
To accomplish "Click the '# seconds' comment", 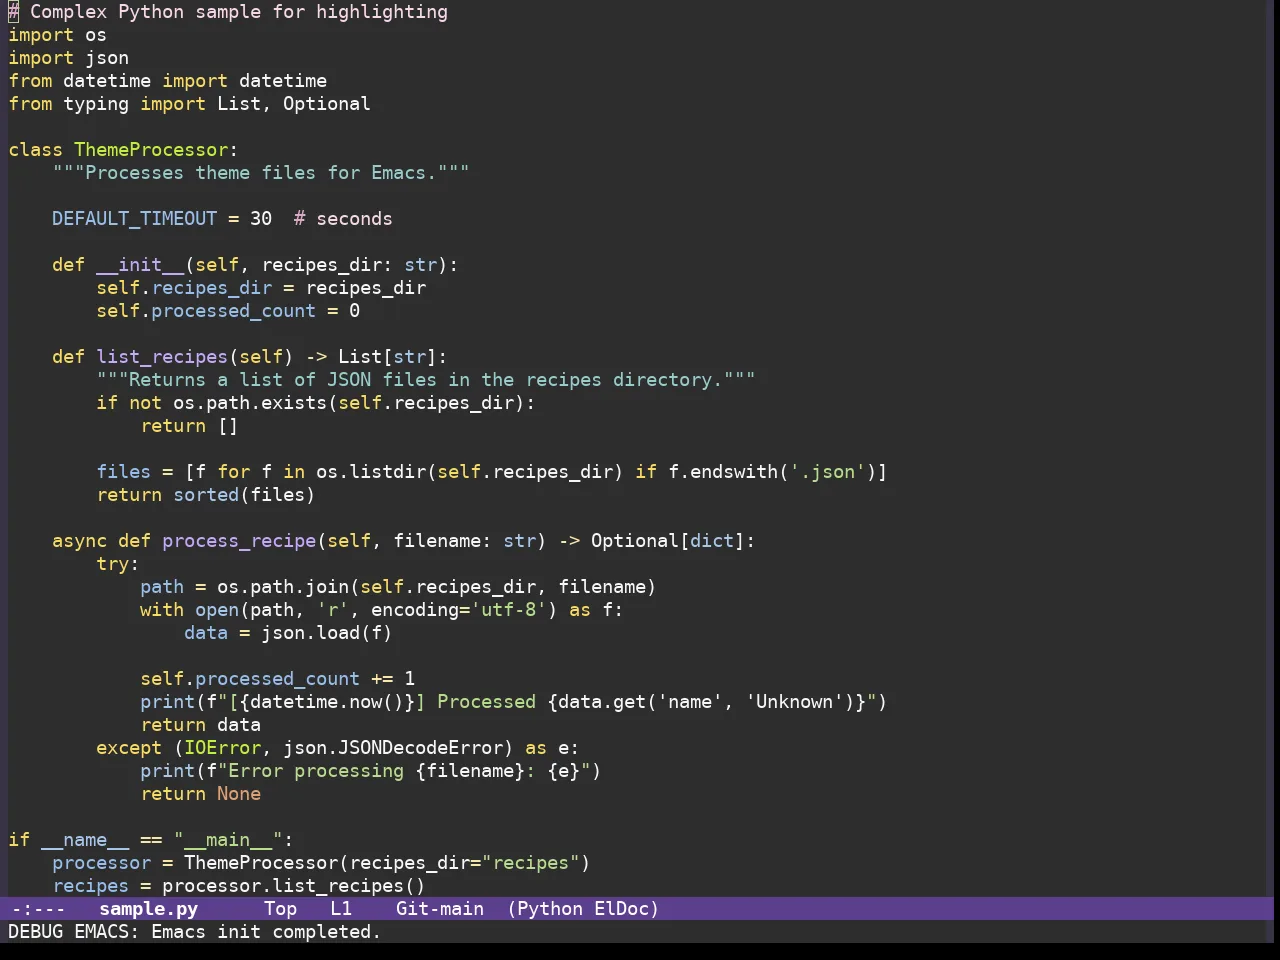I will coord(343,219).
